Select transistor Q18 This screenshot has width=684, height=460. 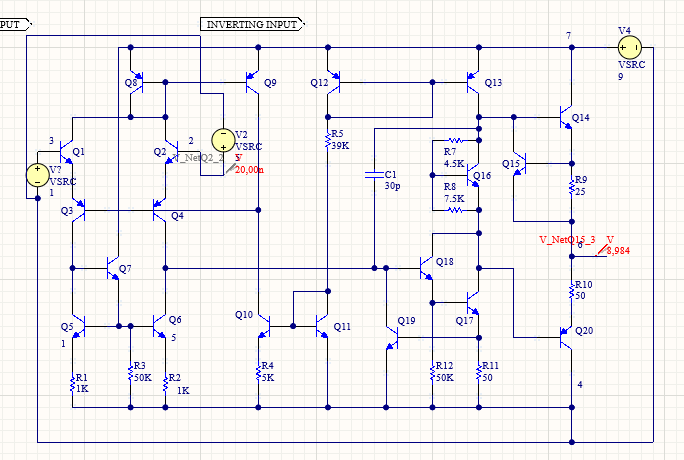click(x=427, y=268)
